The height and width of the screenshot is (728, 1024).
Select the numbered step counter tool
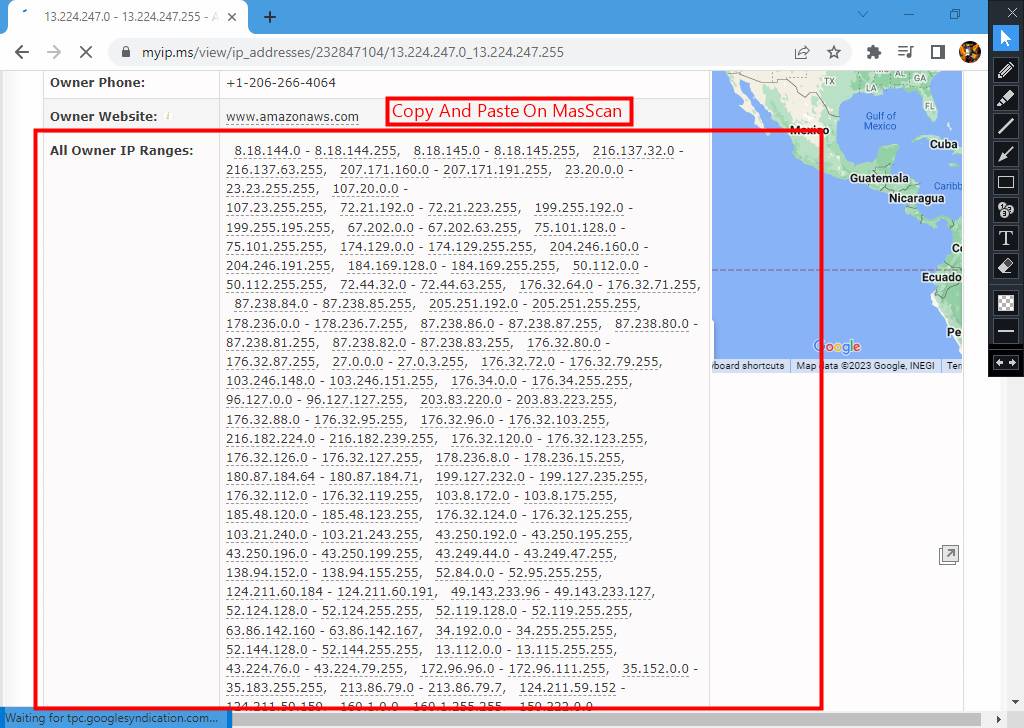pyautogui.click(x=1006, y=210)
